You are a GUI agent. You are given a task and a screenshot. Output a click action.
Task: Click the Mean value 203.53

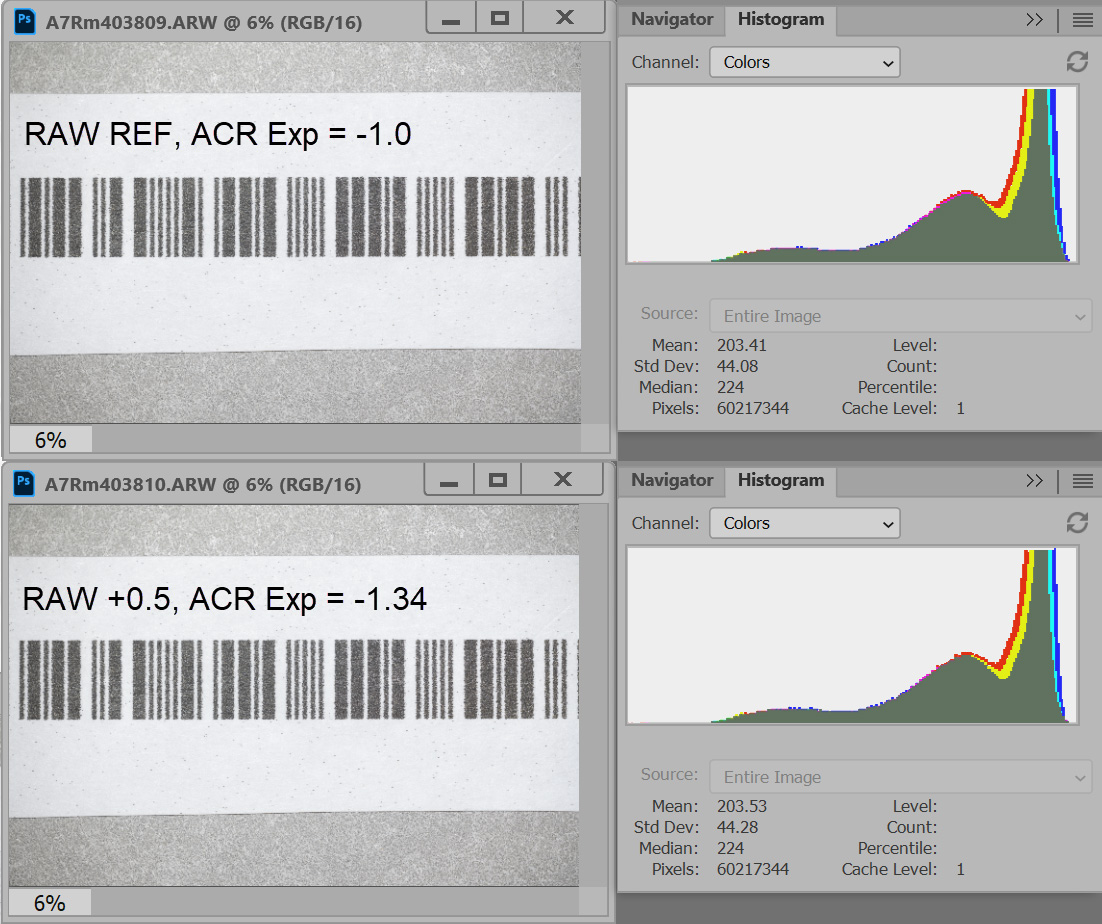pos(741,806)
